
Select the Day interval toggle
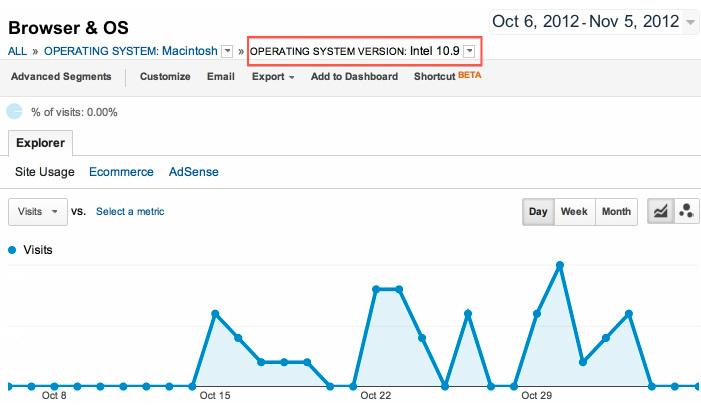coord(538,212)
